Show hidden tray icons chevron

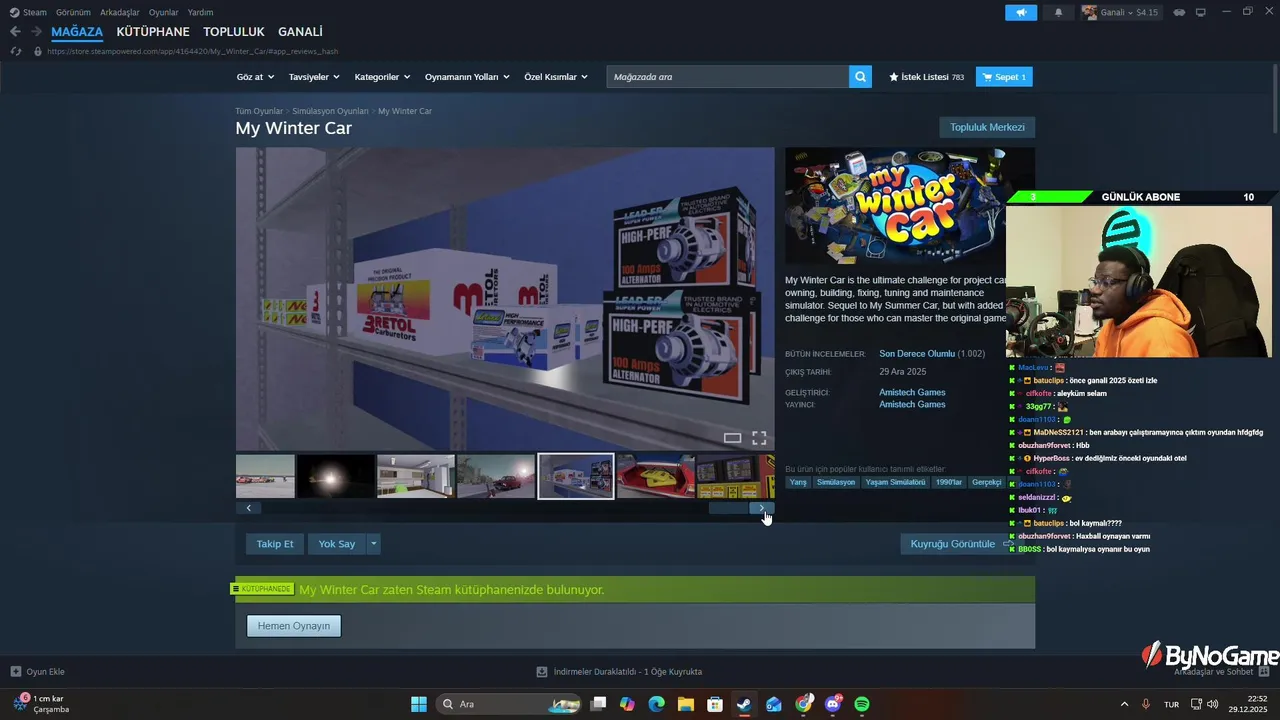(1124, 704)
